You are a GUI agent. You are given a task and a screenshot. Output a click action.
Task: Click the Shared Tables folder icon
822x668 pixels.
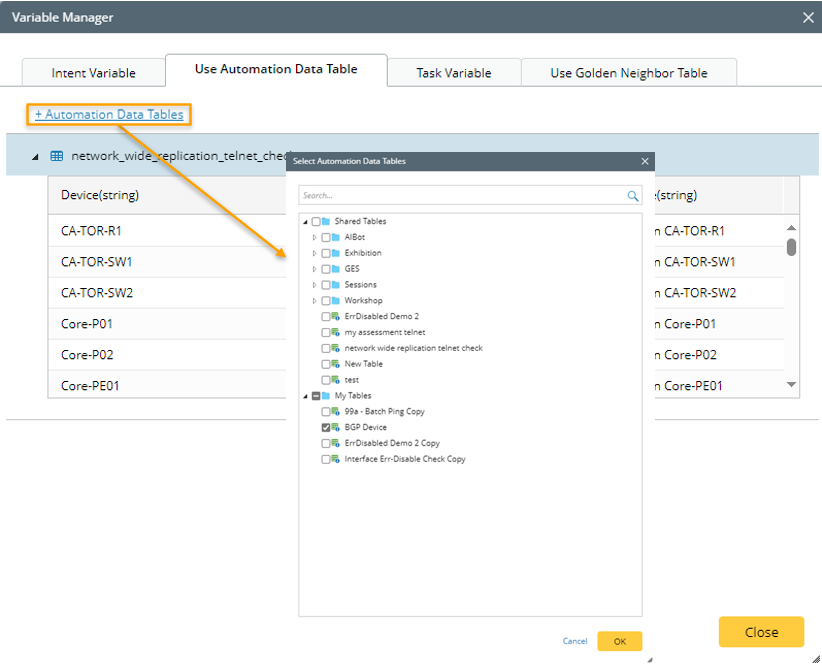coord(327,221)
